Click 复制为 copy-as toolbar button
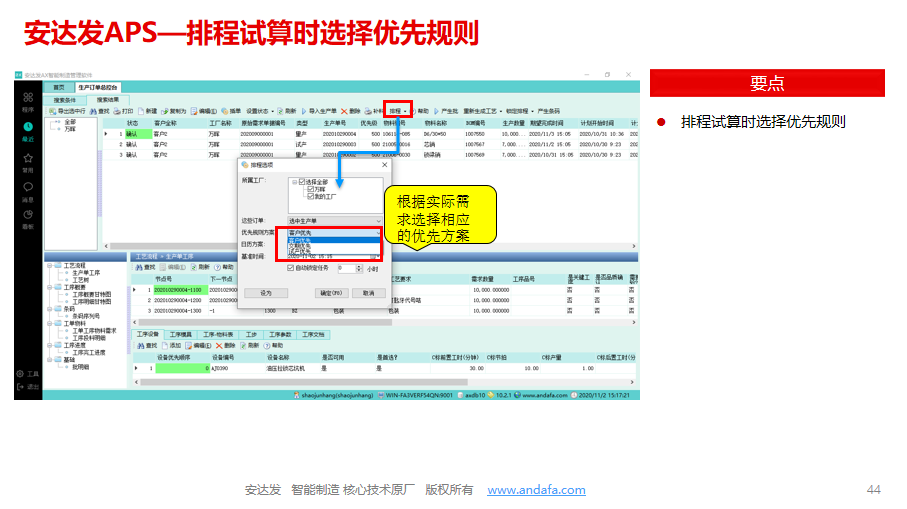The image size is (907, 509). point(174,111)
